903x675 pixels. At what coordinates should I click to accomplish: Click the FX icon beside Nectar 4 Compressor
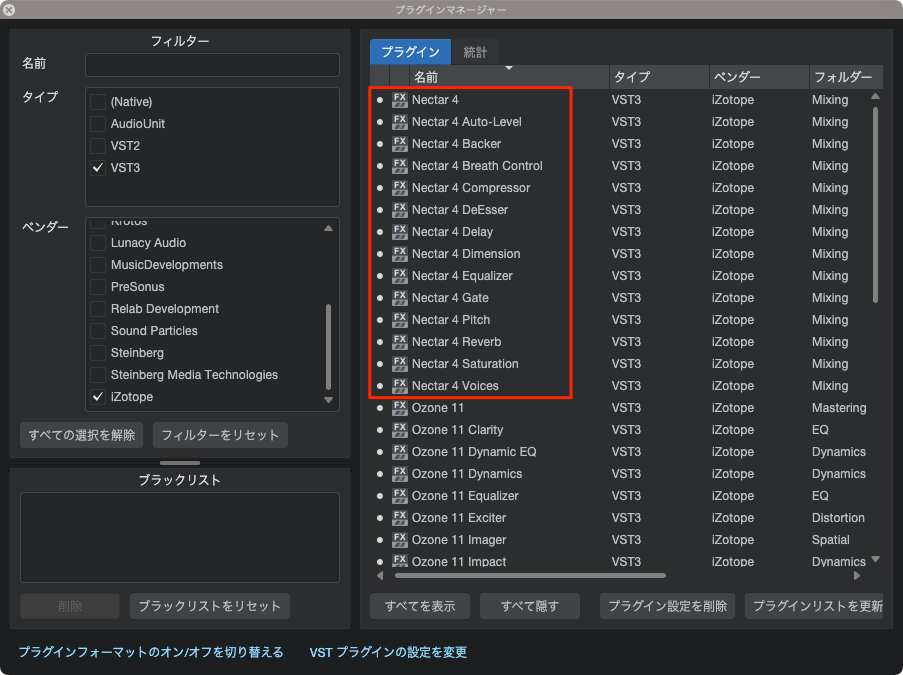(x=400, y=188)
